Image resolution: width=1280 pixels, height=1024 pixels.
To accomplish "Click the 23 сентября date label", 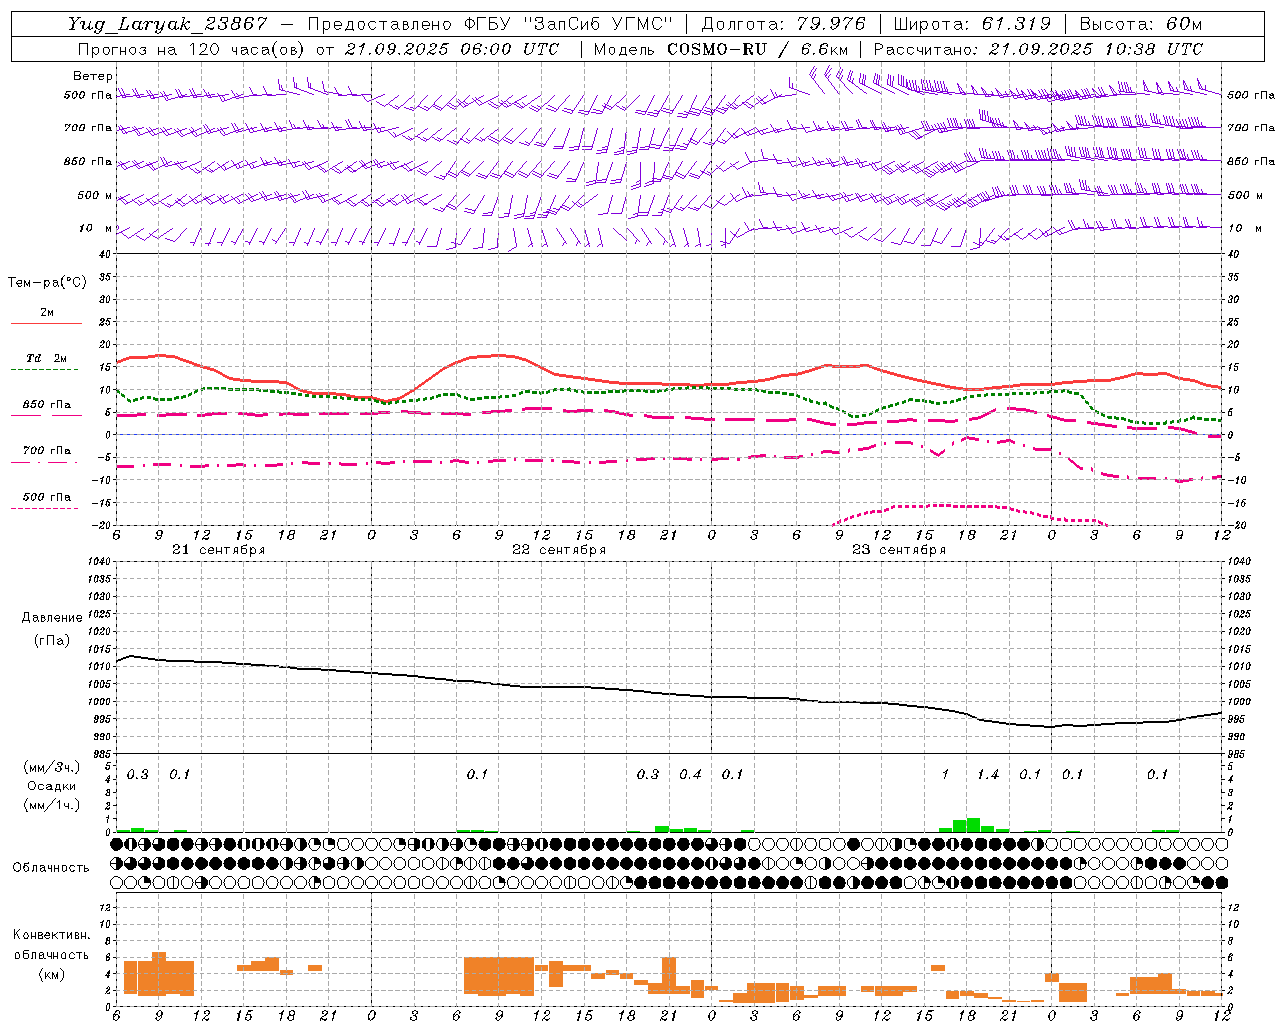I will (x=899, y=550).
